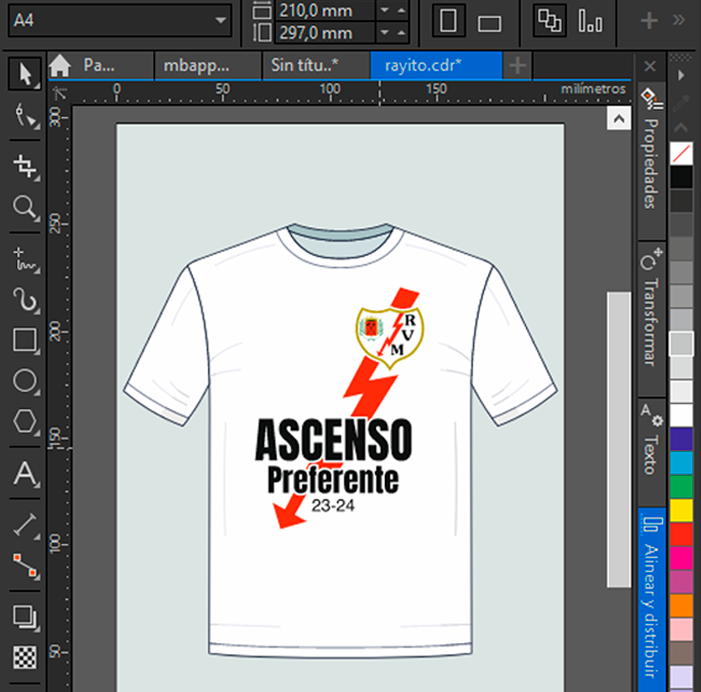Set page to portrait orientation
This screenshot has width=701, height=692.
pyautogui.click(x=450, y=21)
